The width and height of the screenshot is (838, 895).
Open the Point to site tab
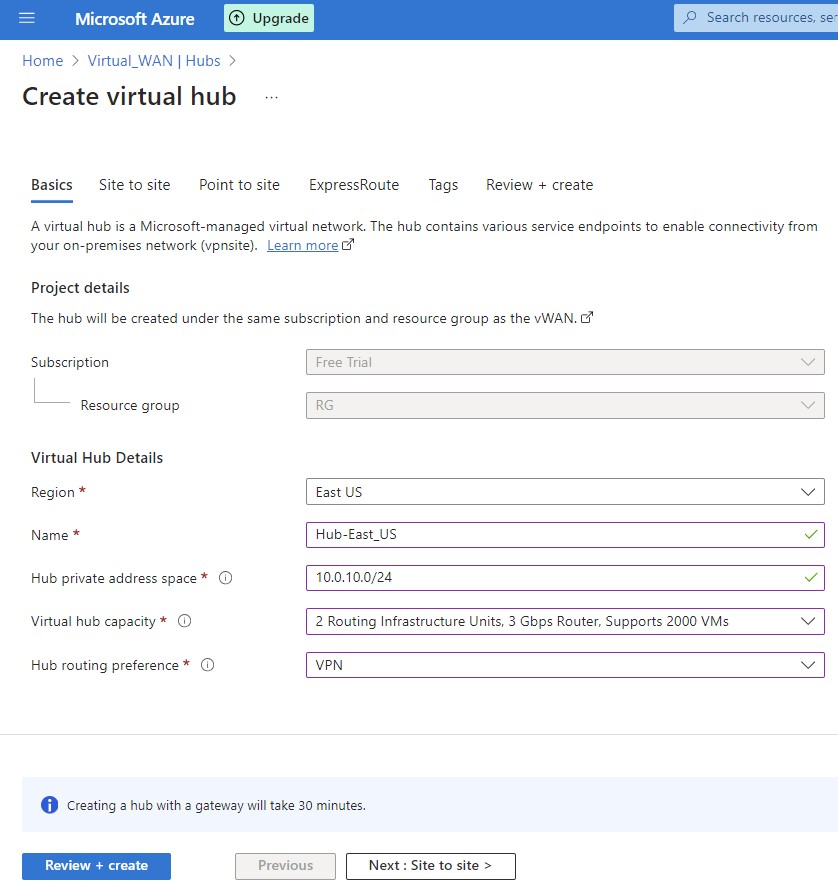[x=239, y=185]
